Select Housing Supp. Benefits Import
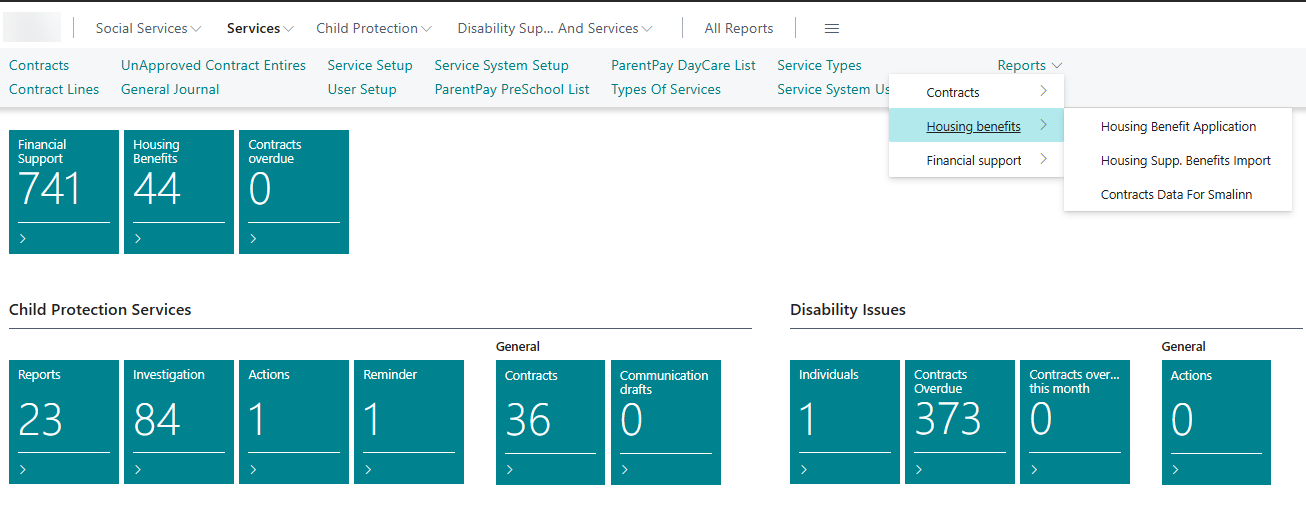Screen dimensions: 1306x505 coord(1185,161)
